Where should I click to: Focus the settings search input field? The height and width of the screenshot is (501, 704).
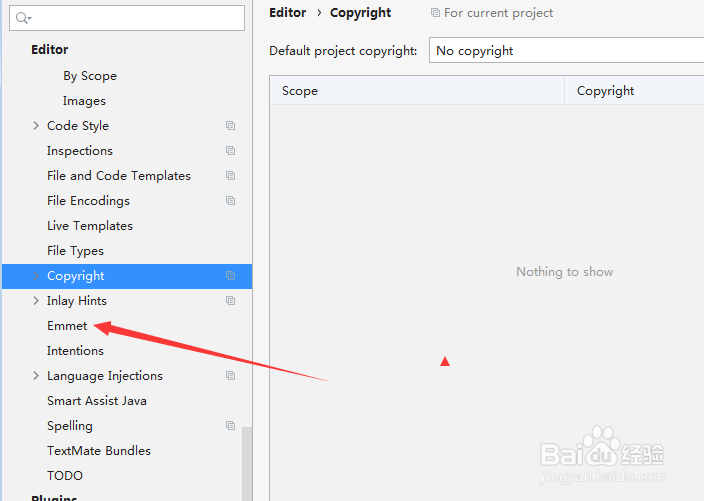click(x=135, y=18)
